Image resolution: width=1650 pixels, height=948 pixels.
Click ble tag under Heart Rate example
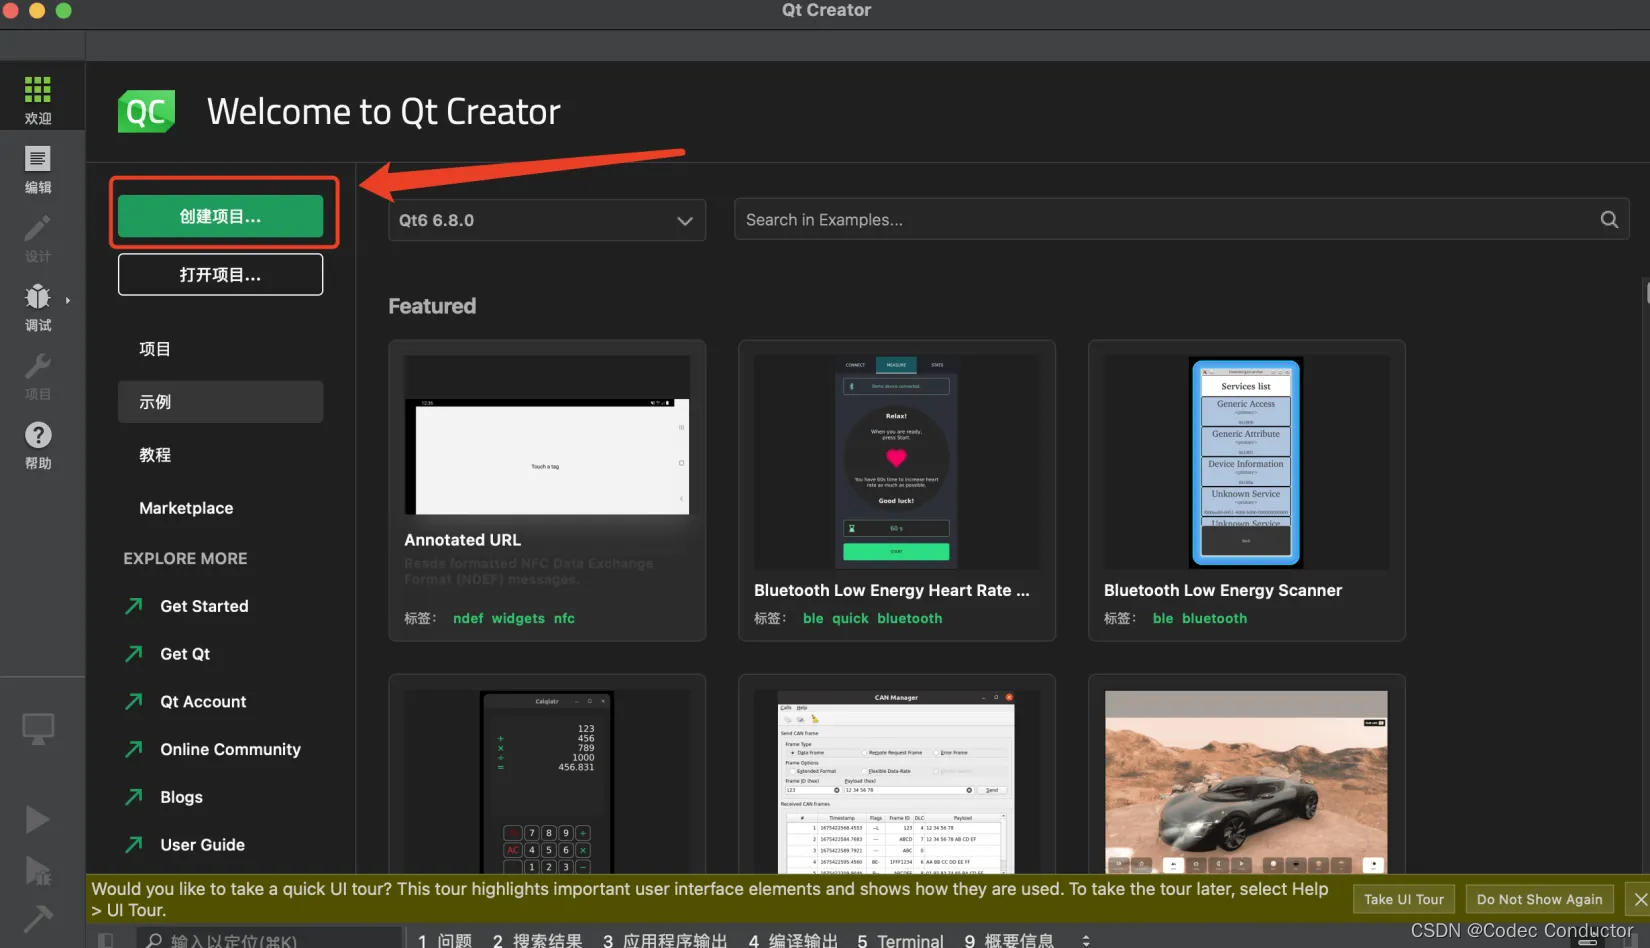(813, 618)
